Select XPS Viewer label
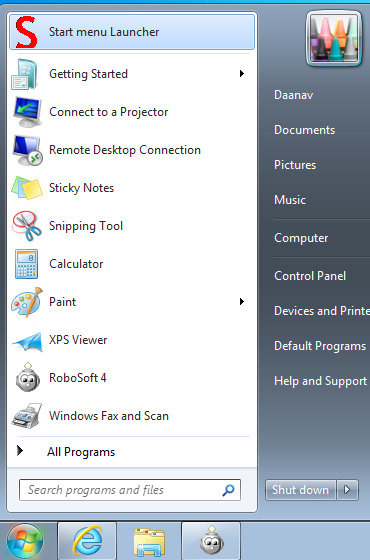Viewport: 370px width, 560px height. 78,340
